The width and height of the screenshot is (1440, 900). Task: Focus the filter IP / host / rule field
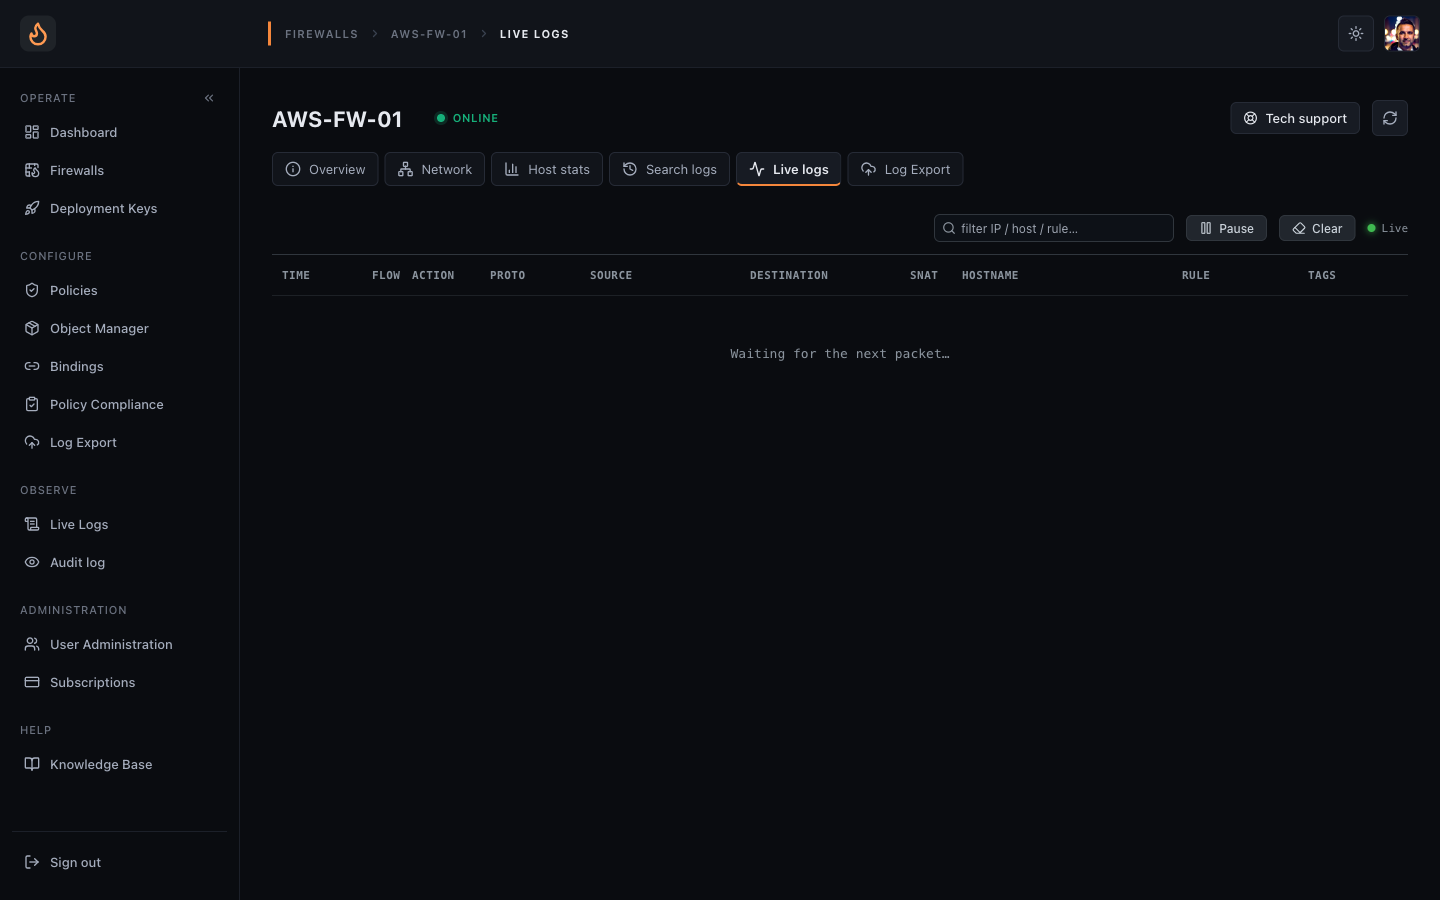pyautogui.click(x=1054, y=228)
